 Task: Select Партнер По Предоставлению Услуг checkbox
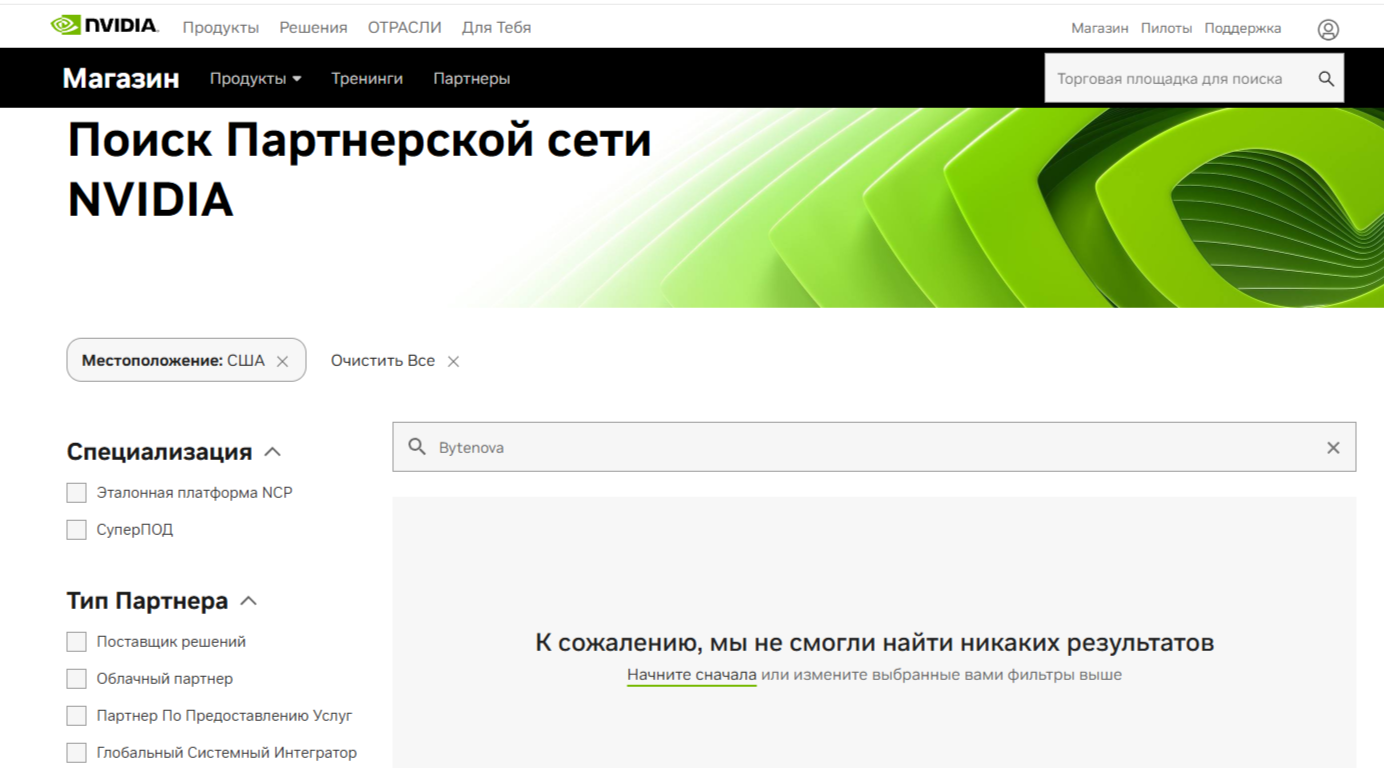[x=76, y=716]
